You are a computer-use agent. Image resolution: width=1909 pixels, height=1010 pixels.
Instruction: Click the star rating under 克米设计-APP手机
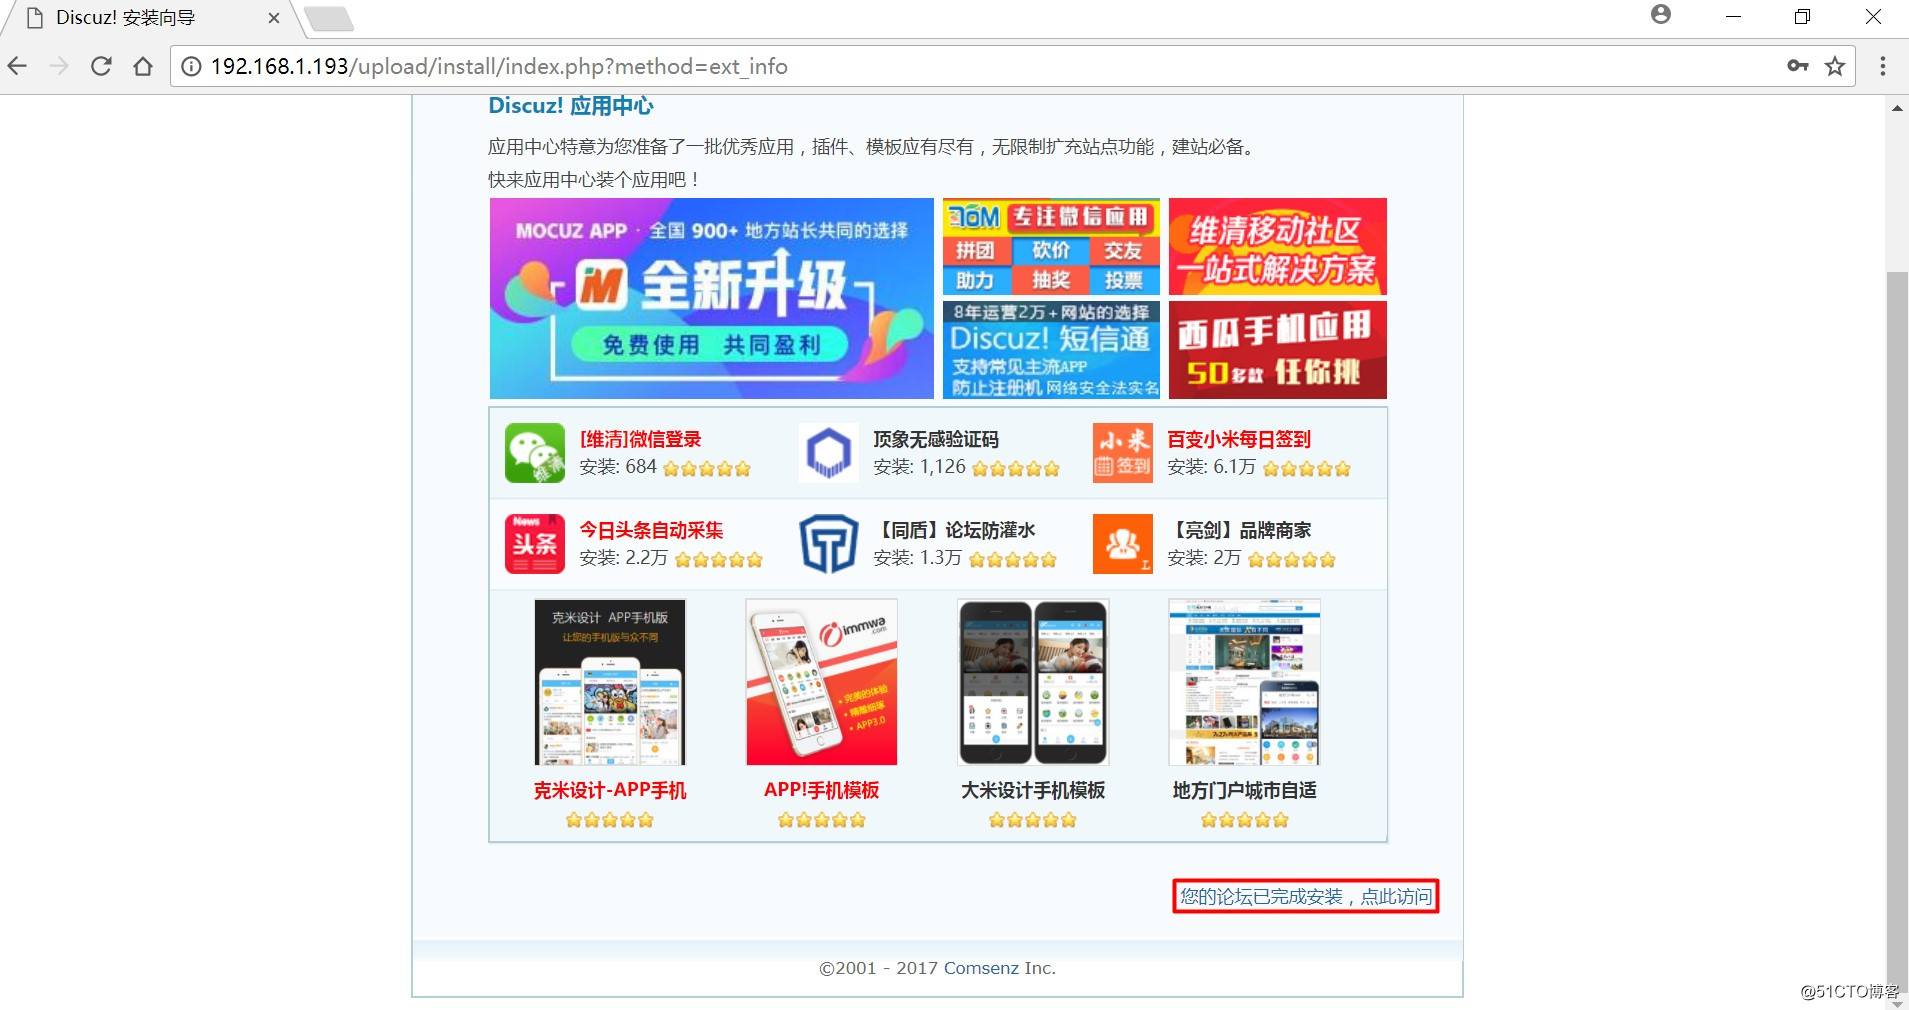click(610, 820)
